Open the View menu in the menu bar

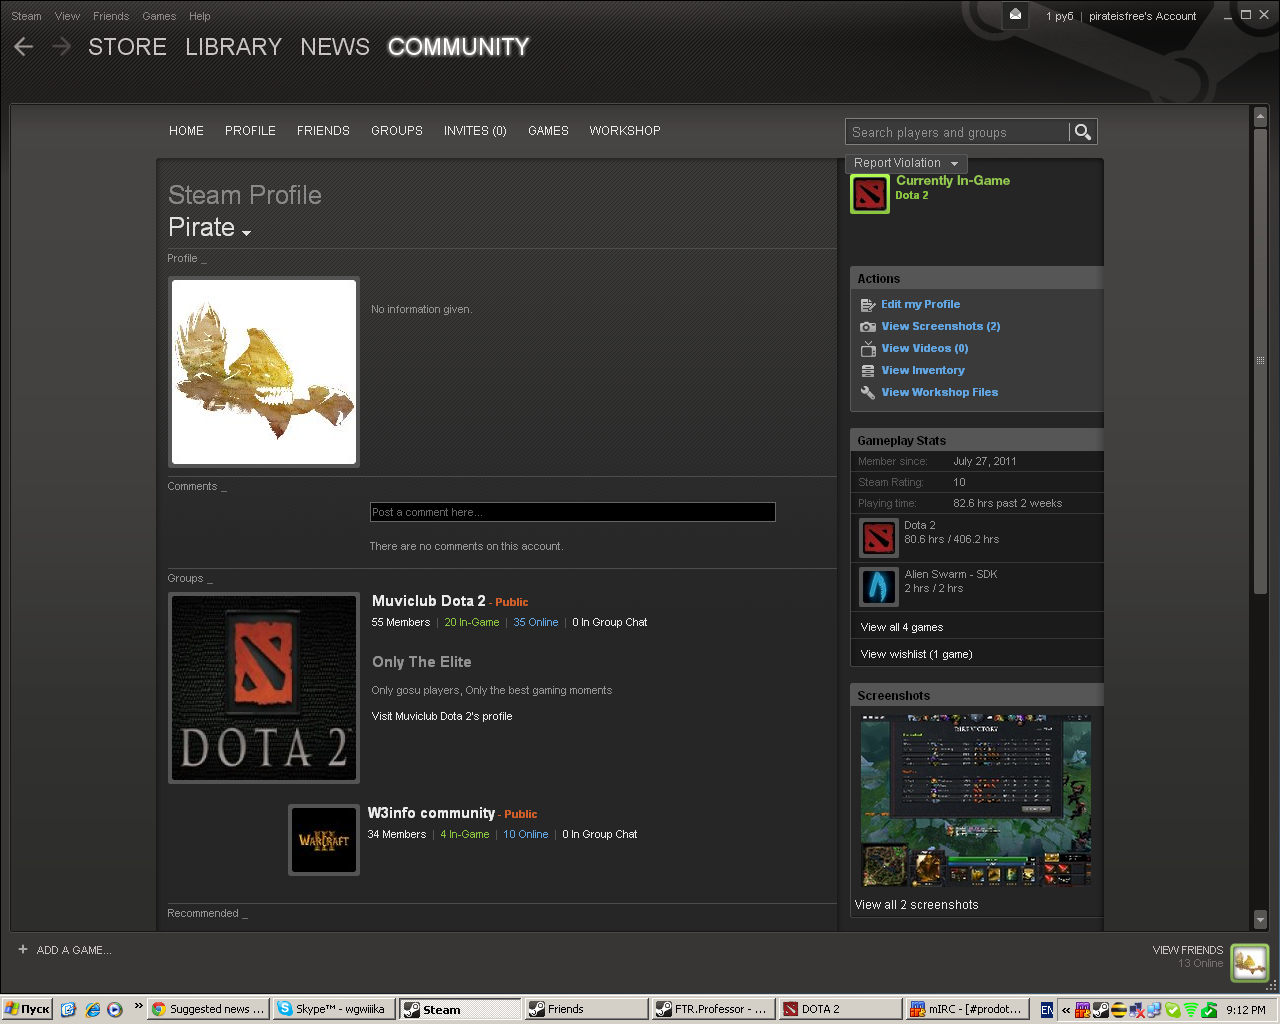pyautogui.click(x=67, y=16)
